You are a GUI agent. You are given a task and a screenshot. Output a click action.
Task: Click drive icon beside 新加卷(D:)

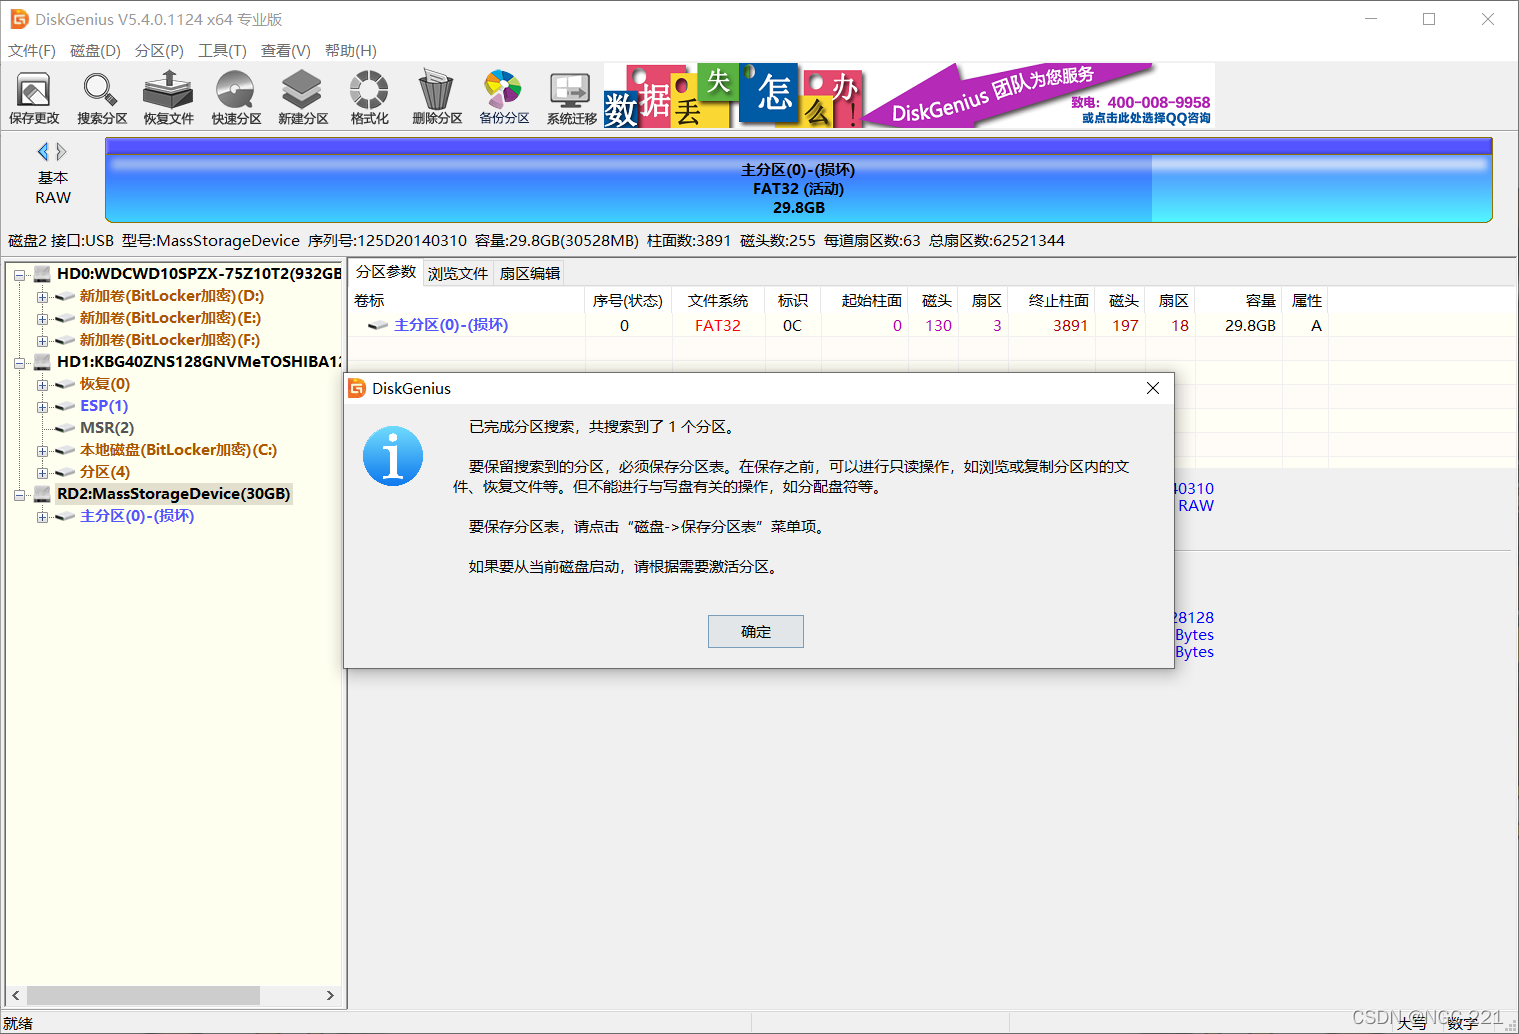coord(65,296)
